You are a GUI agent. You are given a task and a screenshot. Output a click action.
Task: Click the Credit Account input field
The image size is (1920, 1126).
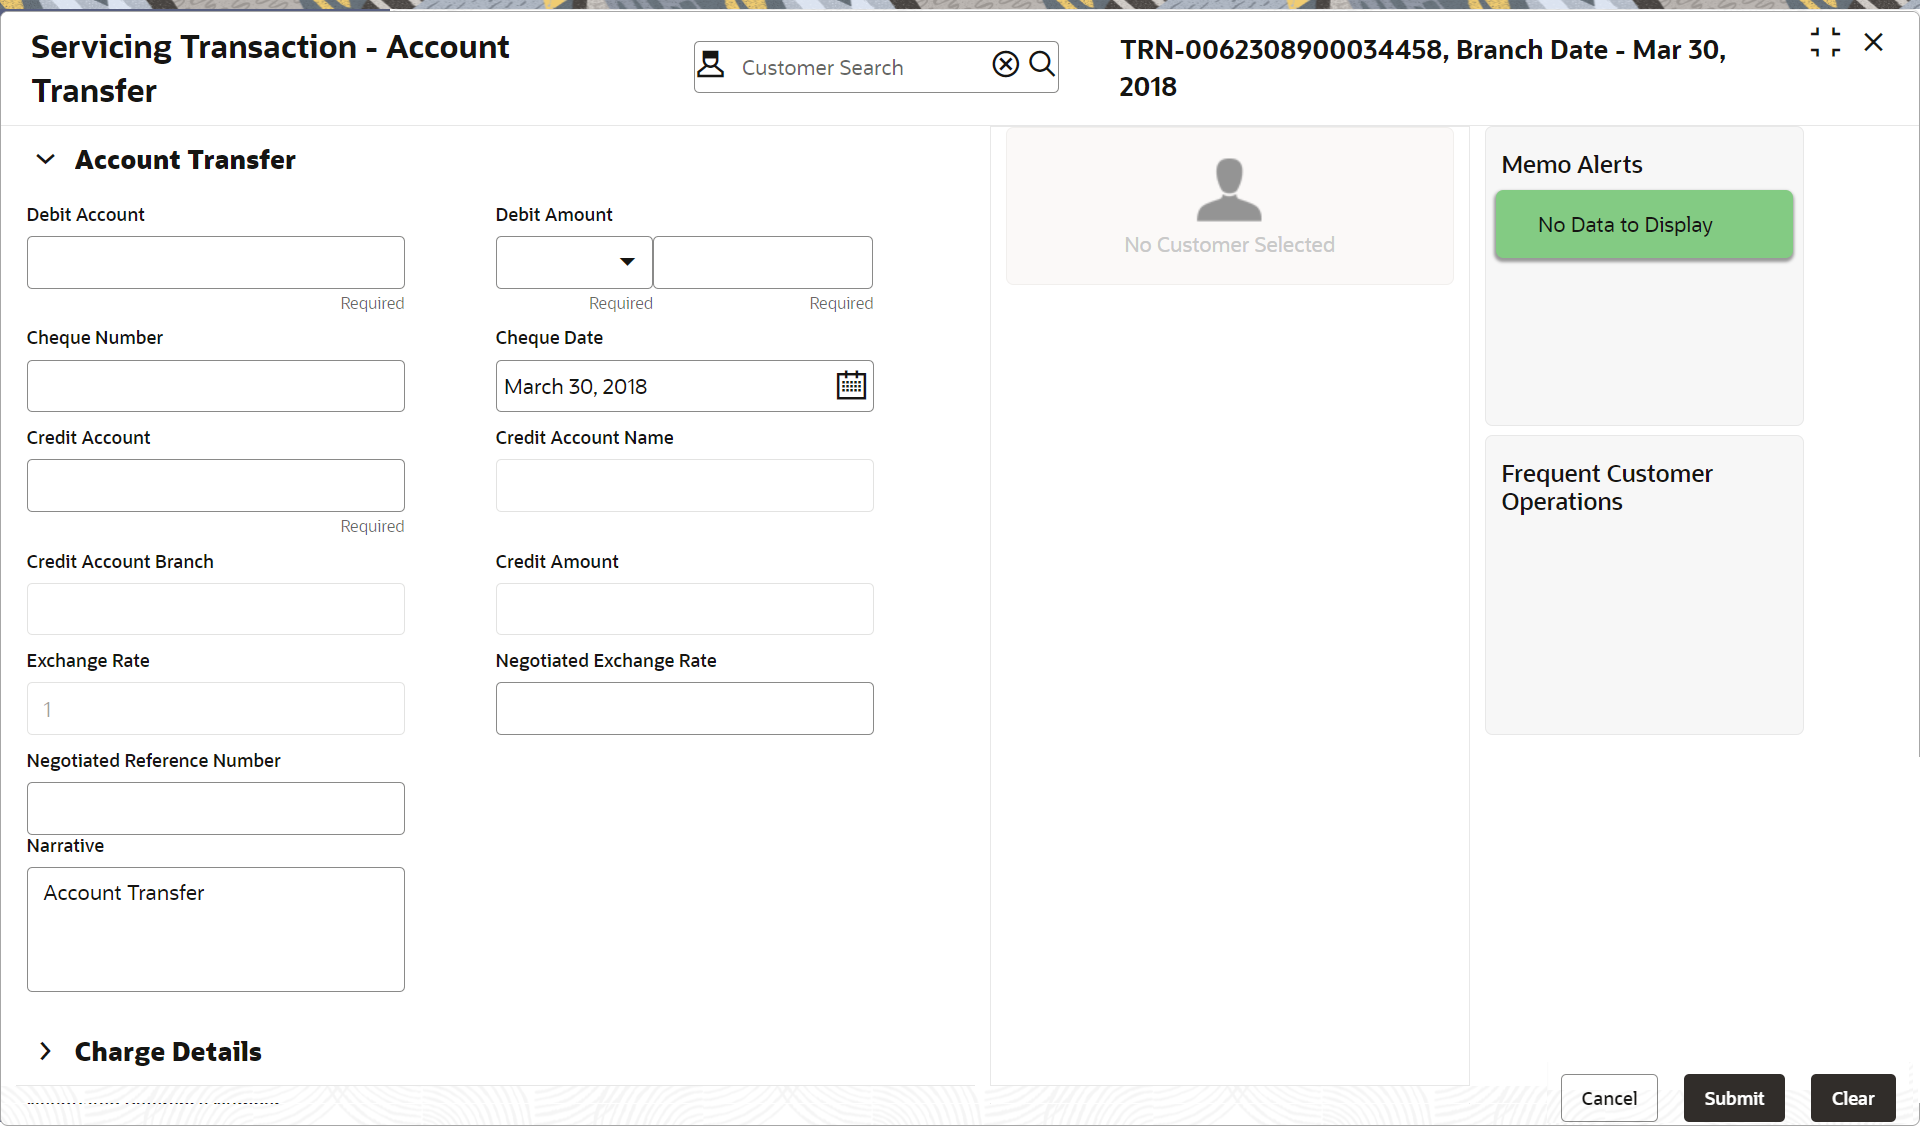(215, 485)
